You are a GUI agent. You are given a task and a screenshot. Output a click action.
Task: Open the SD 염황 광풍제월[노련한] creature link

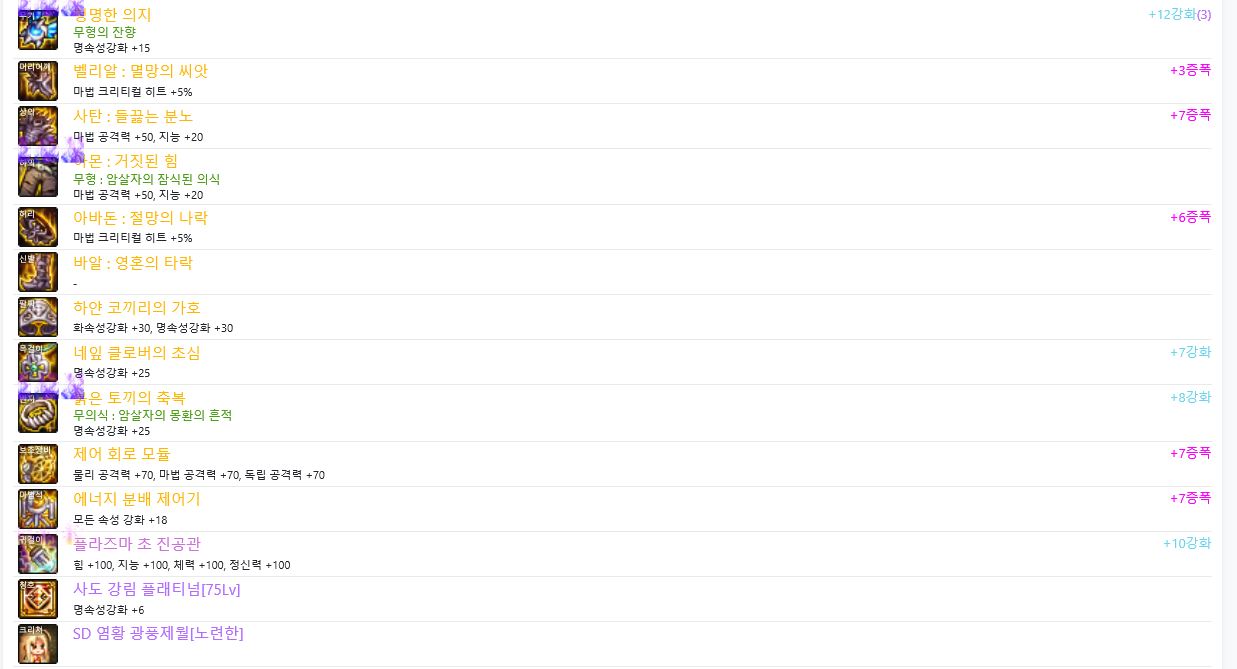pos(158,633)
